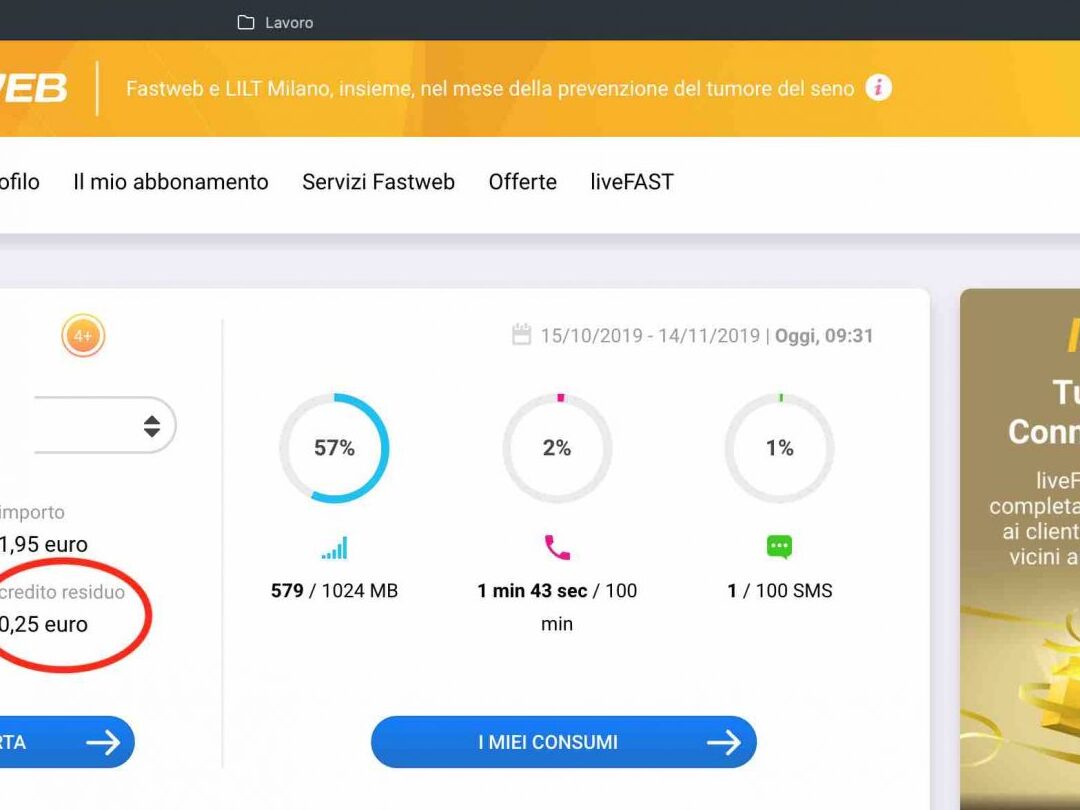Open the Lavoro bookmarks folder
This screenshot has height=810, width=1080.
pyautogui.click(x=275, y=23)
